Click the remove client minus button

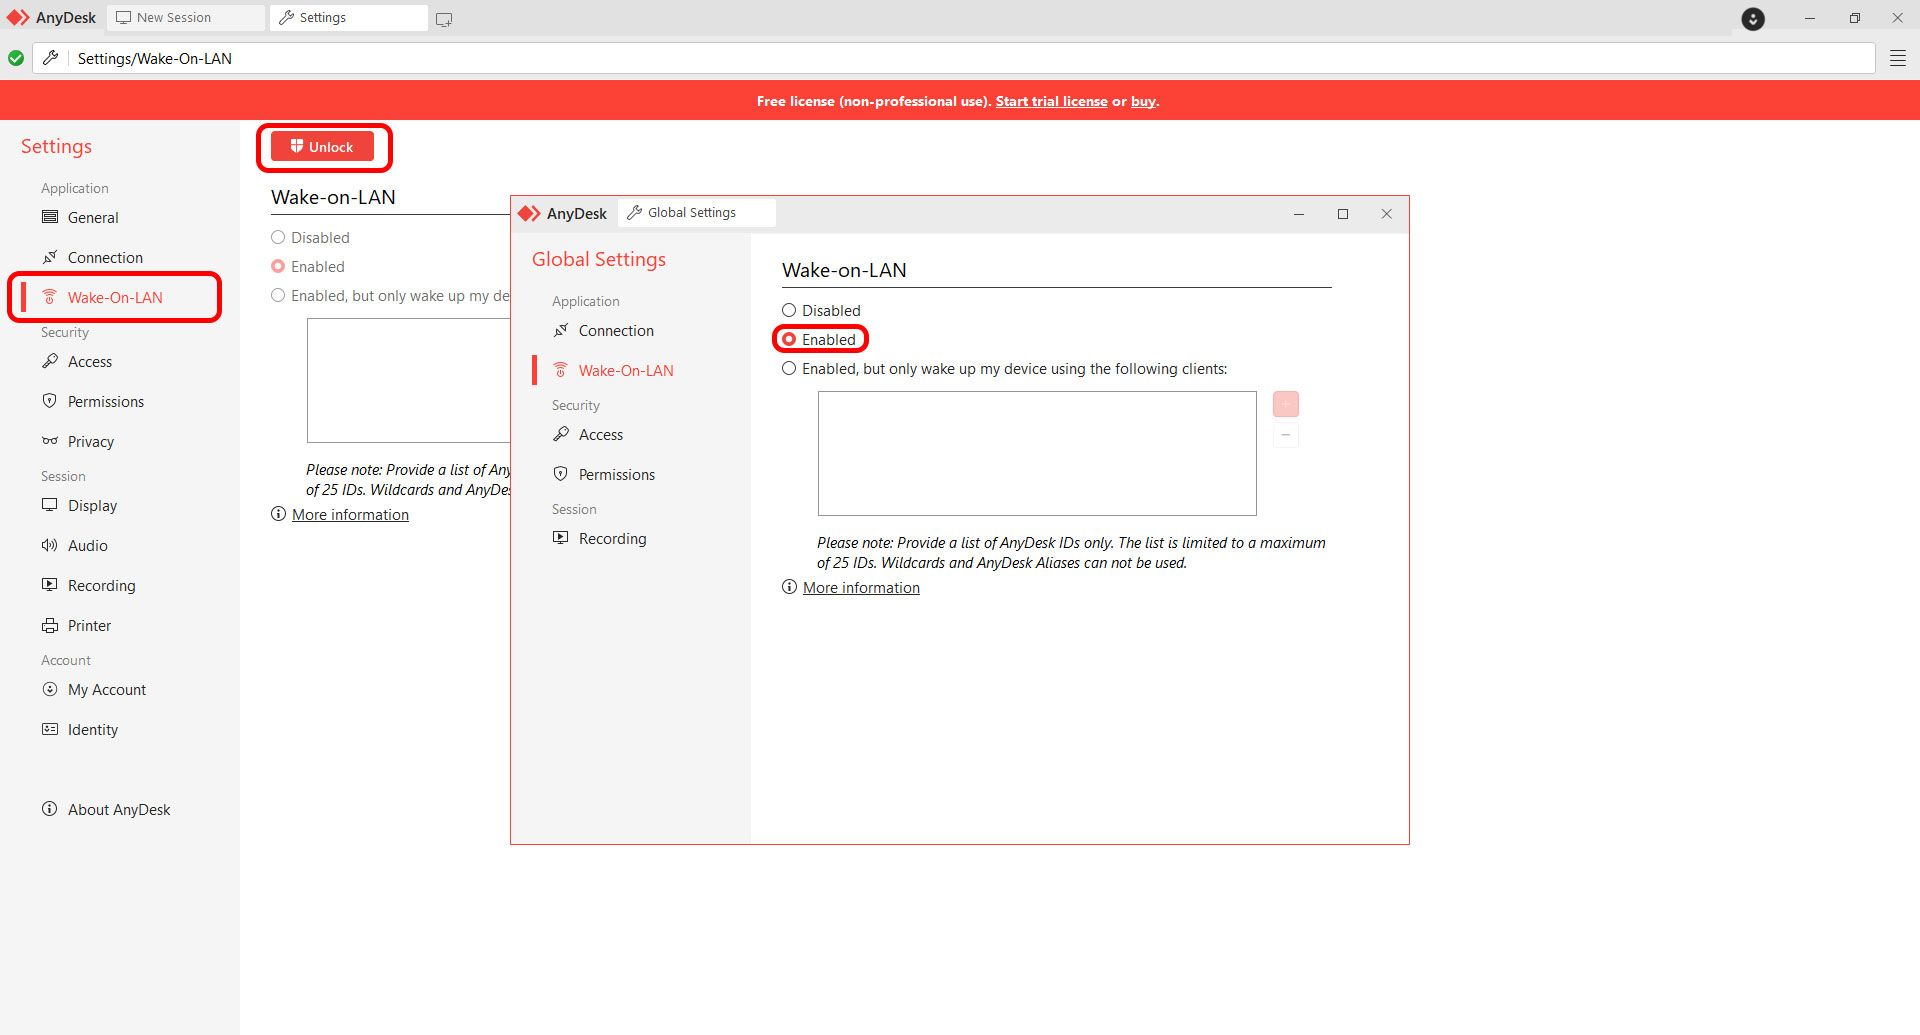(1285, 435)
